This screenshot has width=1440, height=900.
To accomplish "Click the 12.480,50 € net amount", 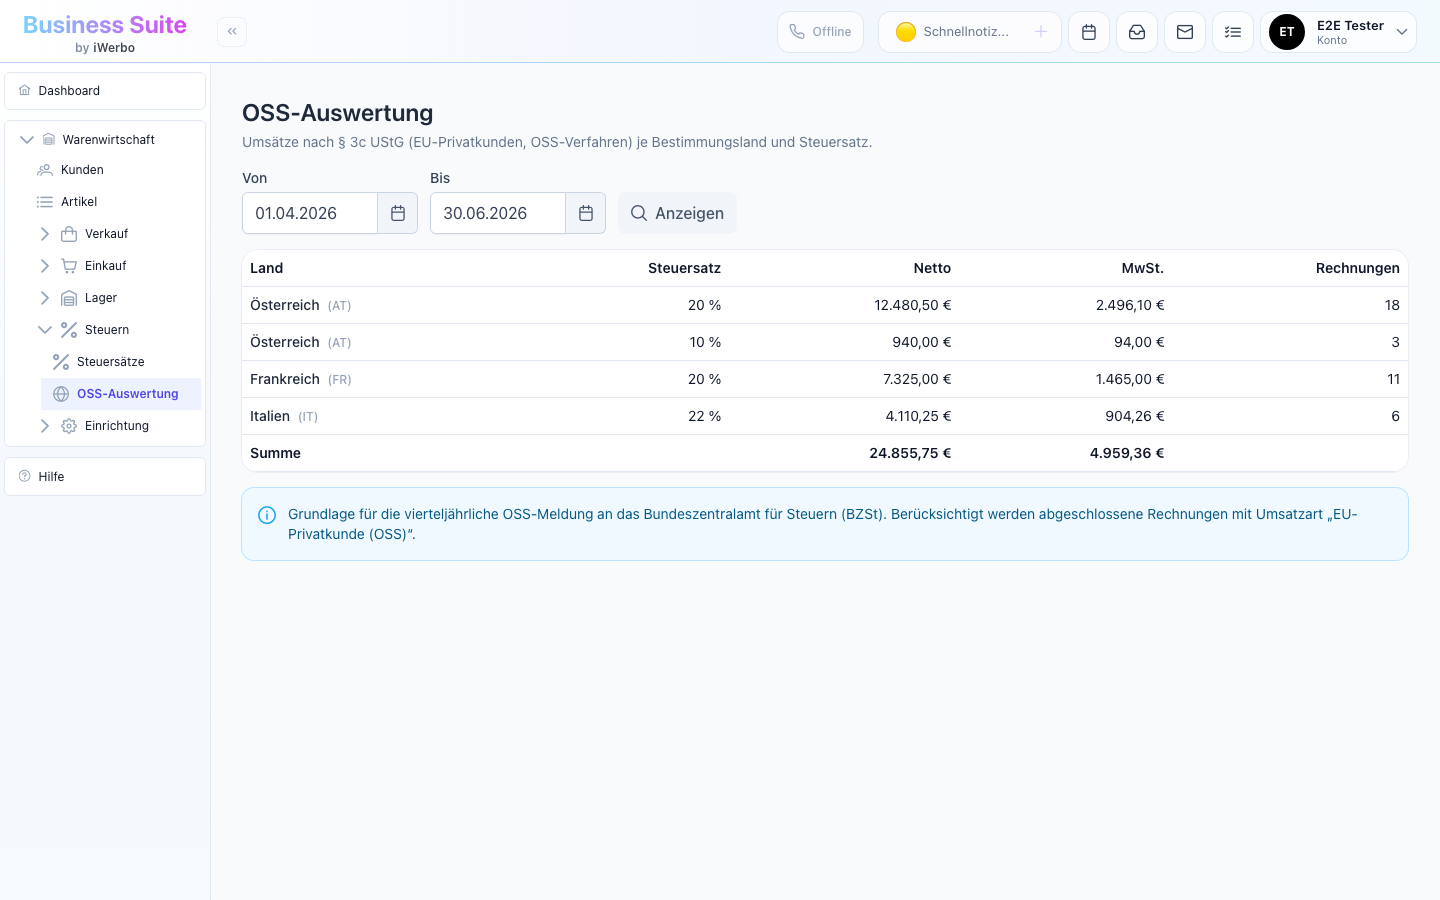I will (x=912, y=305).
